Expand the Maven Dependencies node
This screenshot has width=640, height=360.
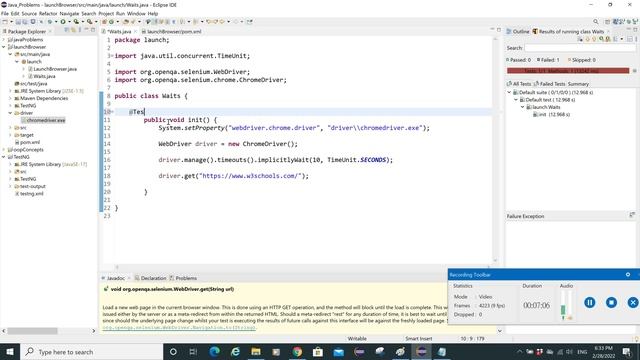[10, 98]
